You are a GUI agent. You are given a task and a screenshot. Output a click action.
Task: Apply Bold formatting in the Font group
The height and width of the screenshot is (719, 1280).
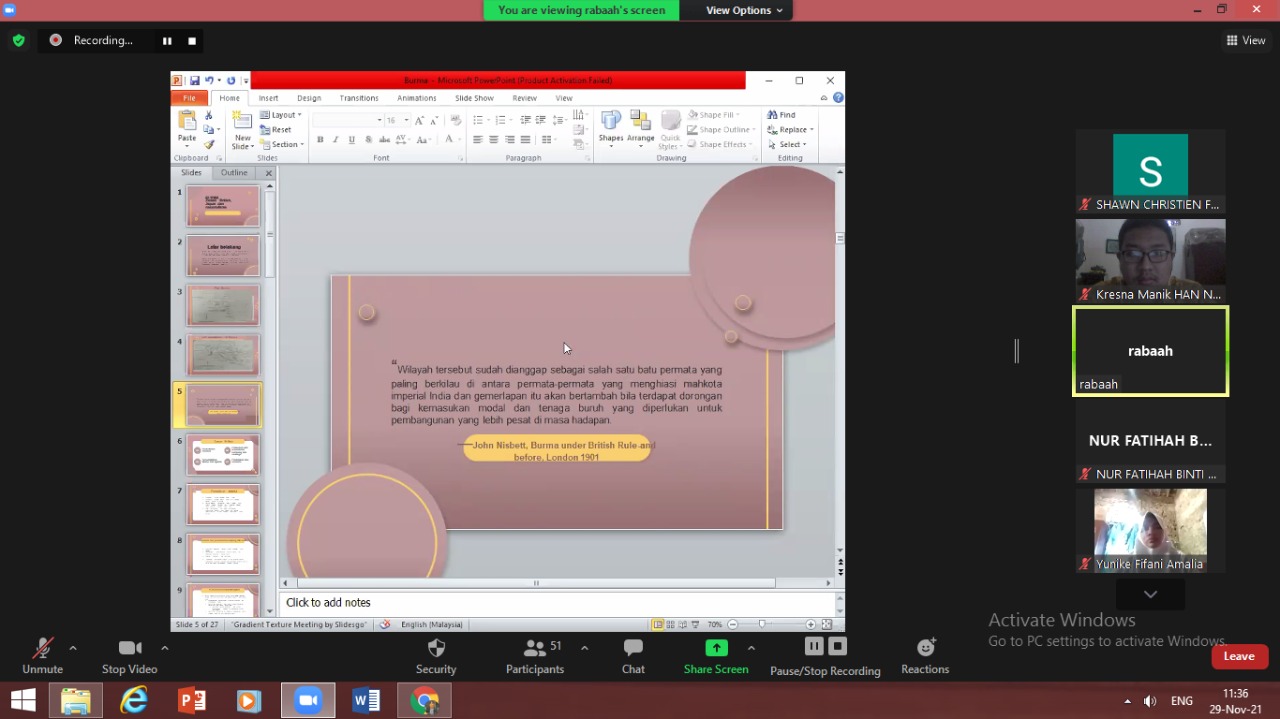[320, 140]
